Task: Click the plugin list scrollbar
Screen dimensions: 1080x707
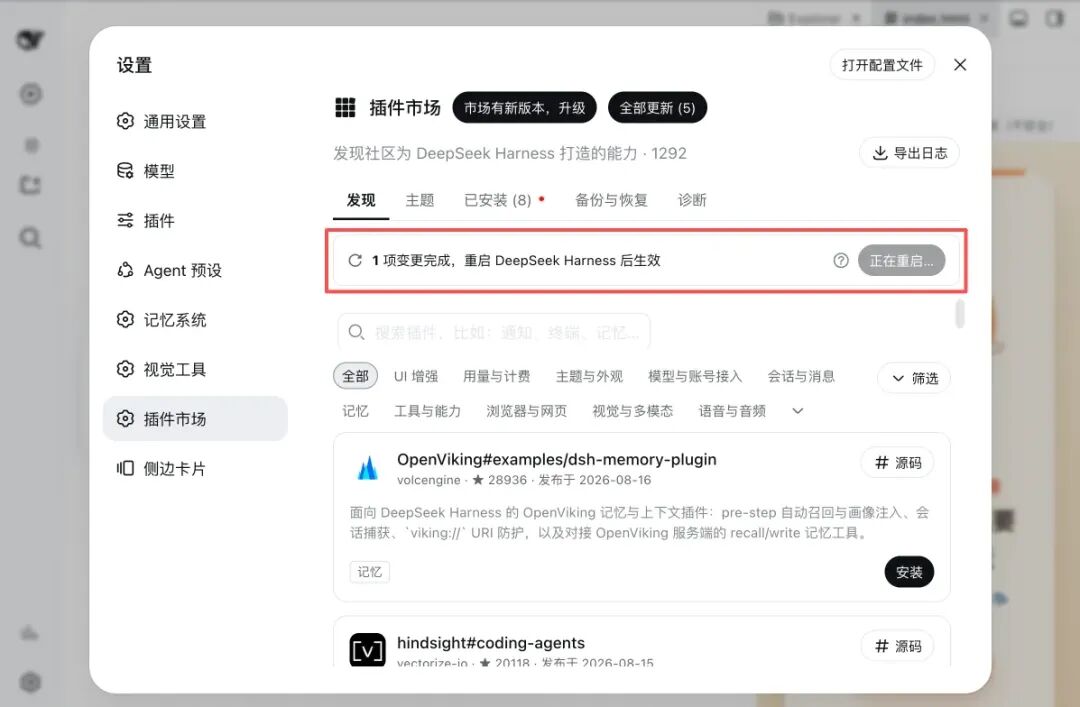Action: [960, 314]
